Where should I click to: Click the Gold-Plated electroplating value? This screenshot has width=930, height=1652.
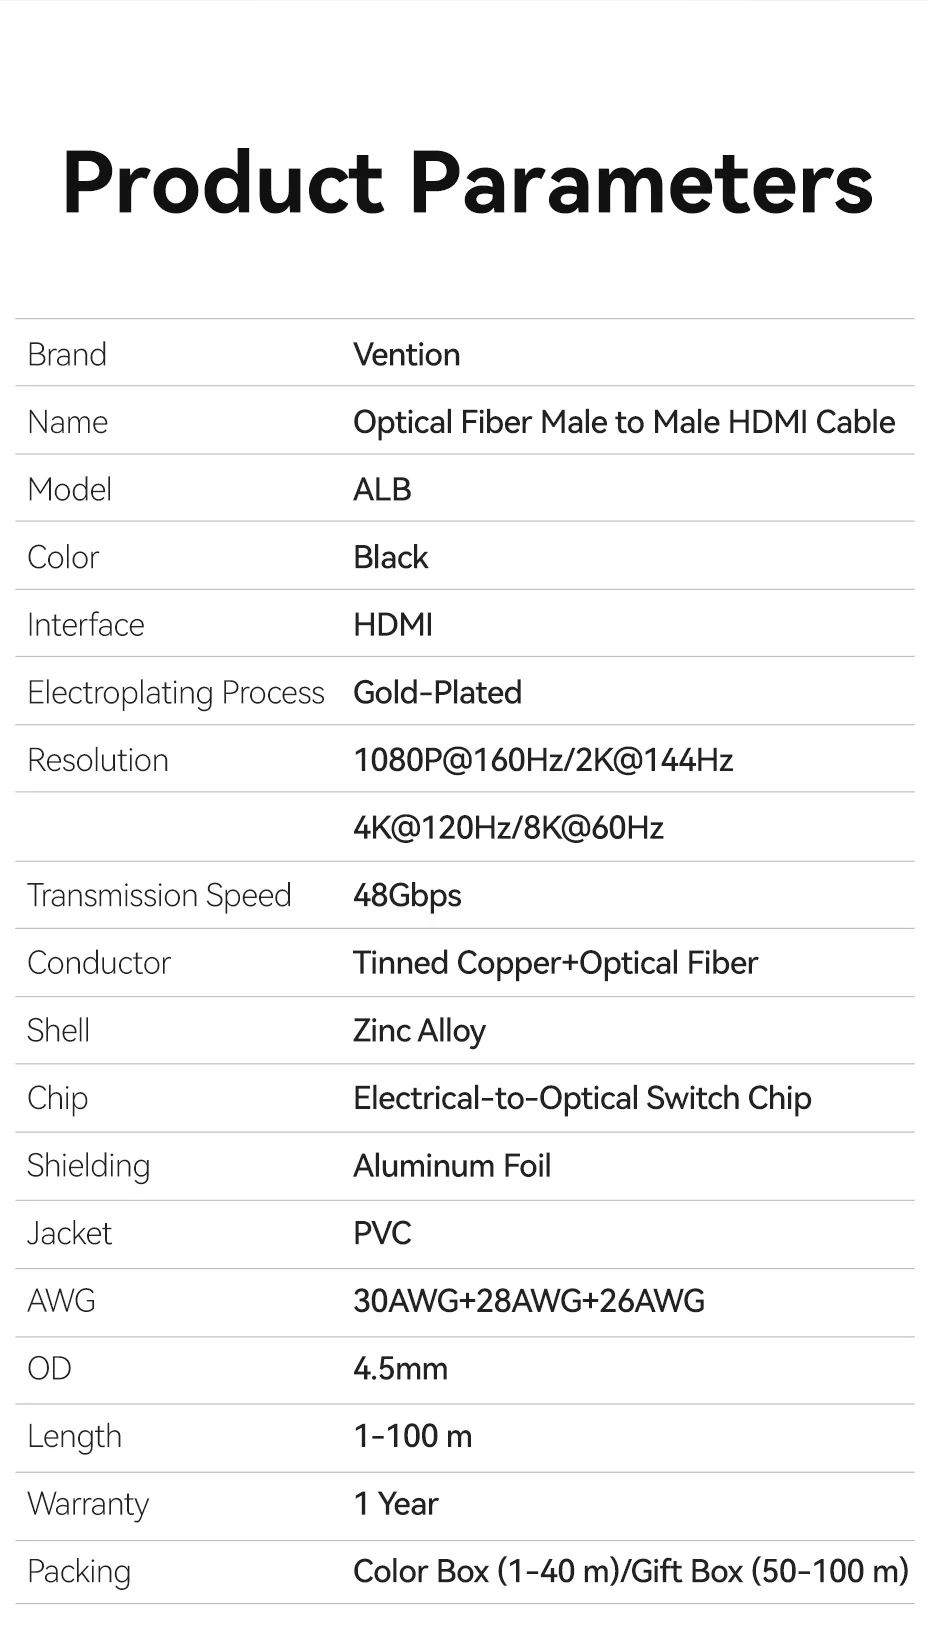[437, 692]
